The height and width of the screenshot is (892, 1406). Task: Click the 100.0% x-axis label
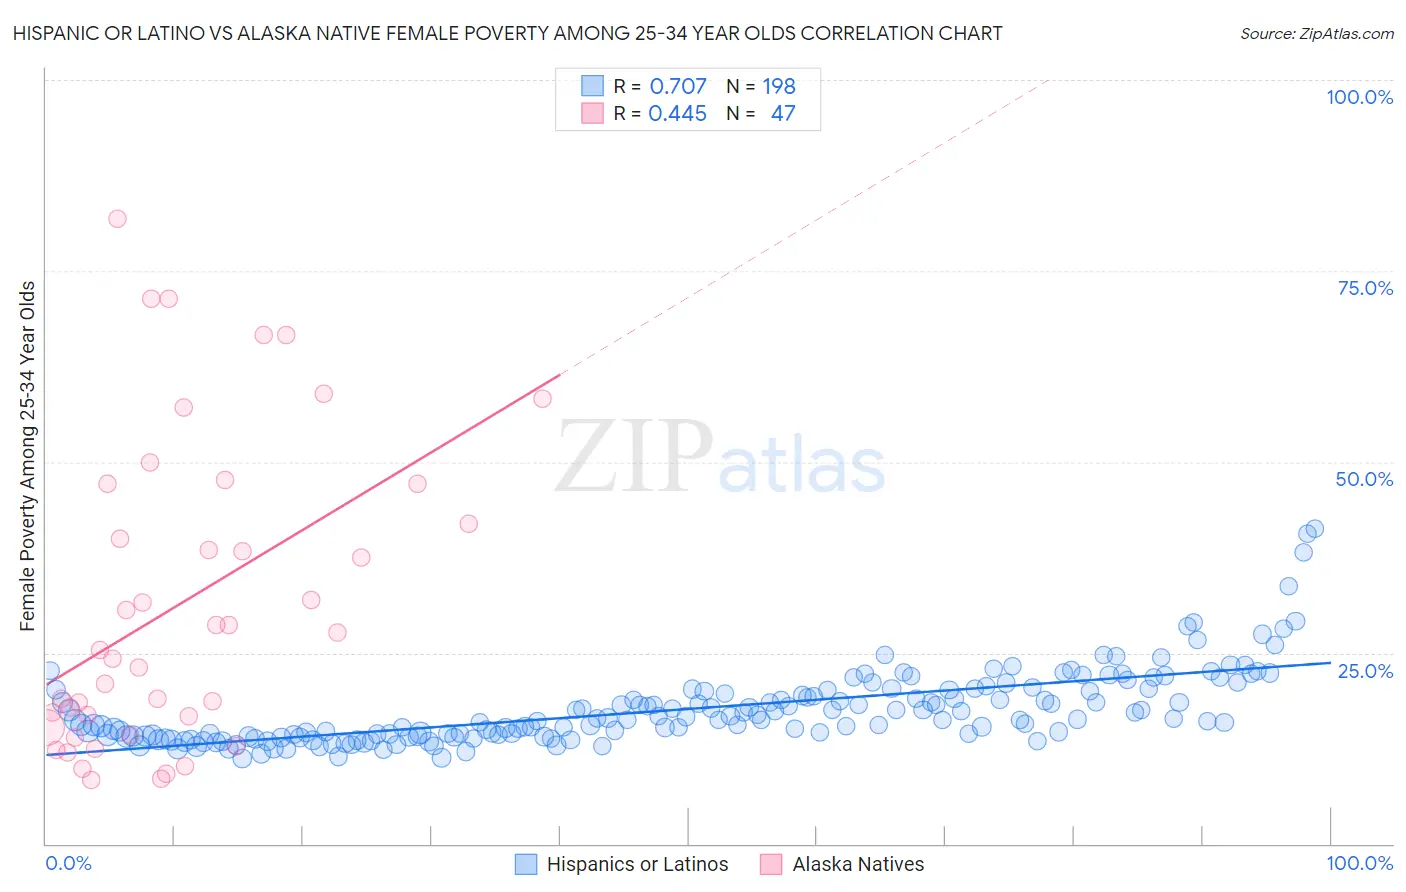tap(1359, 863)
